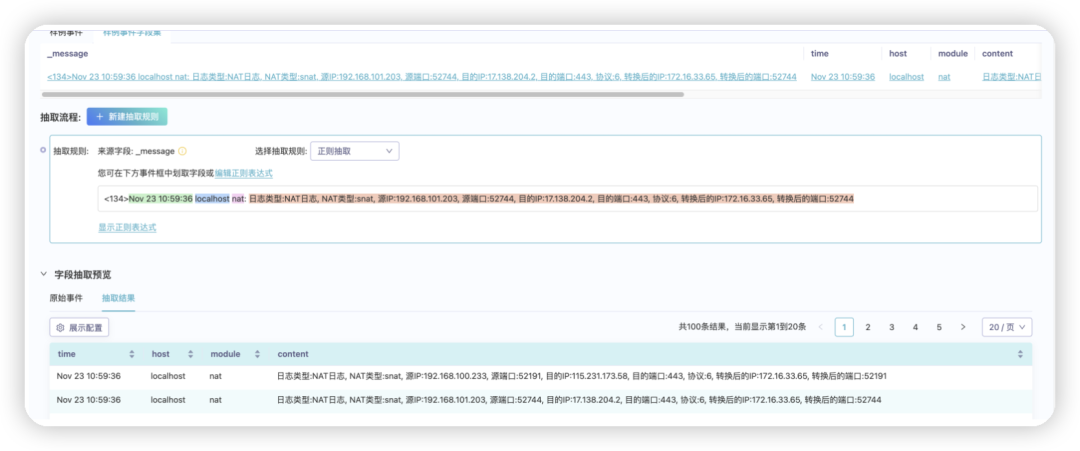Screen dimensions: 1080x451
Task: Click the previous page arrow
Action: pyautogui.click(x=820, y=327)
